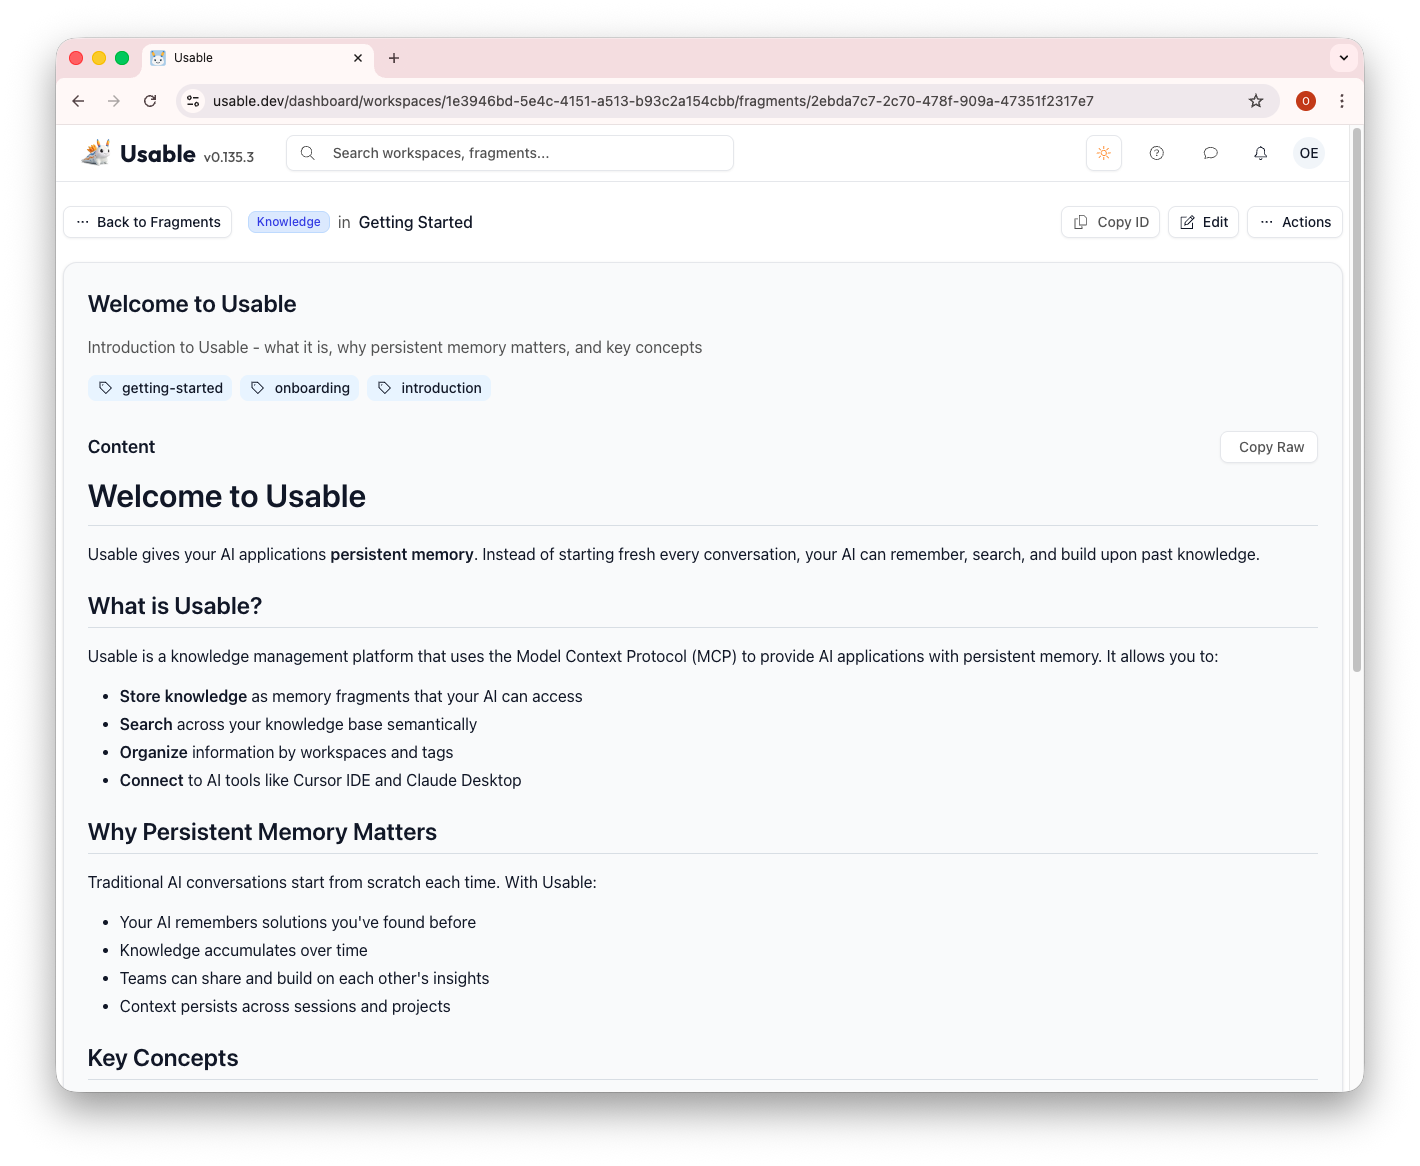Open the OE user avatar menu

(x=1308, y=153)
